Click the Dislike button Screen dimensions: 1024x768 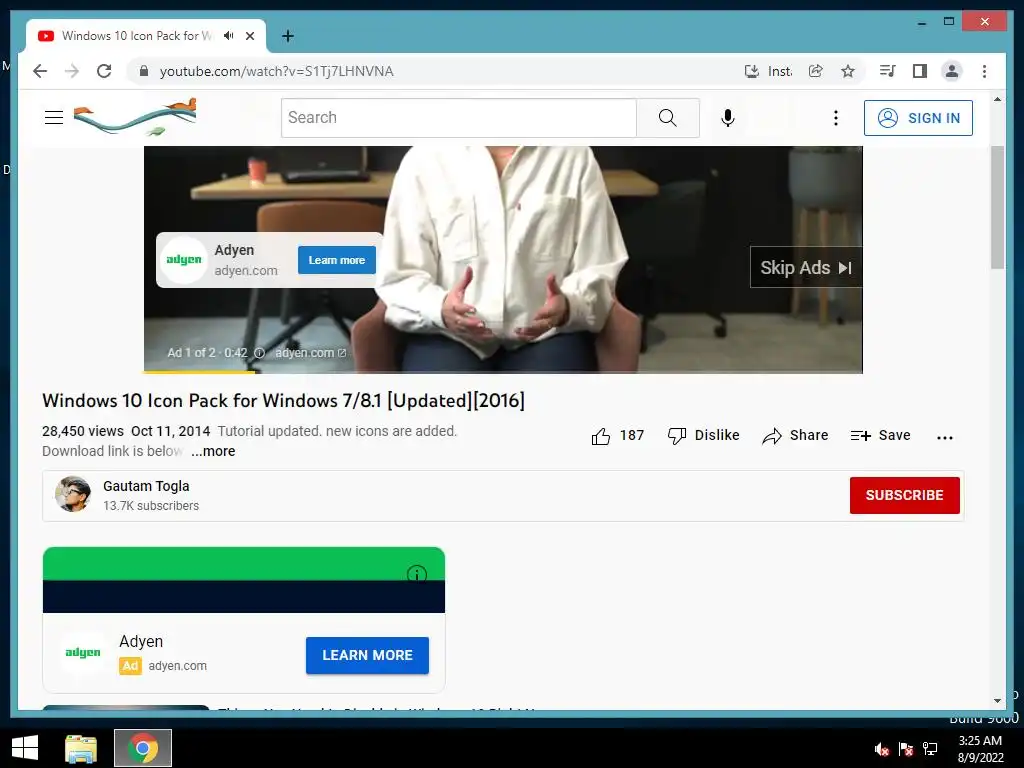[x=703, y=436]
